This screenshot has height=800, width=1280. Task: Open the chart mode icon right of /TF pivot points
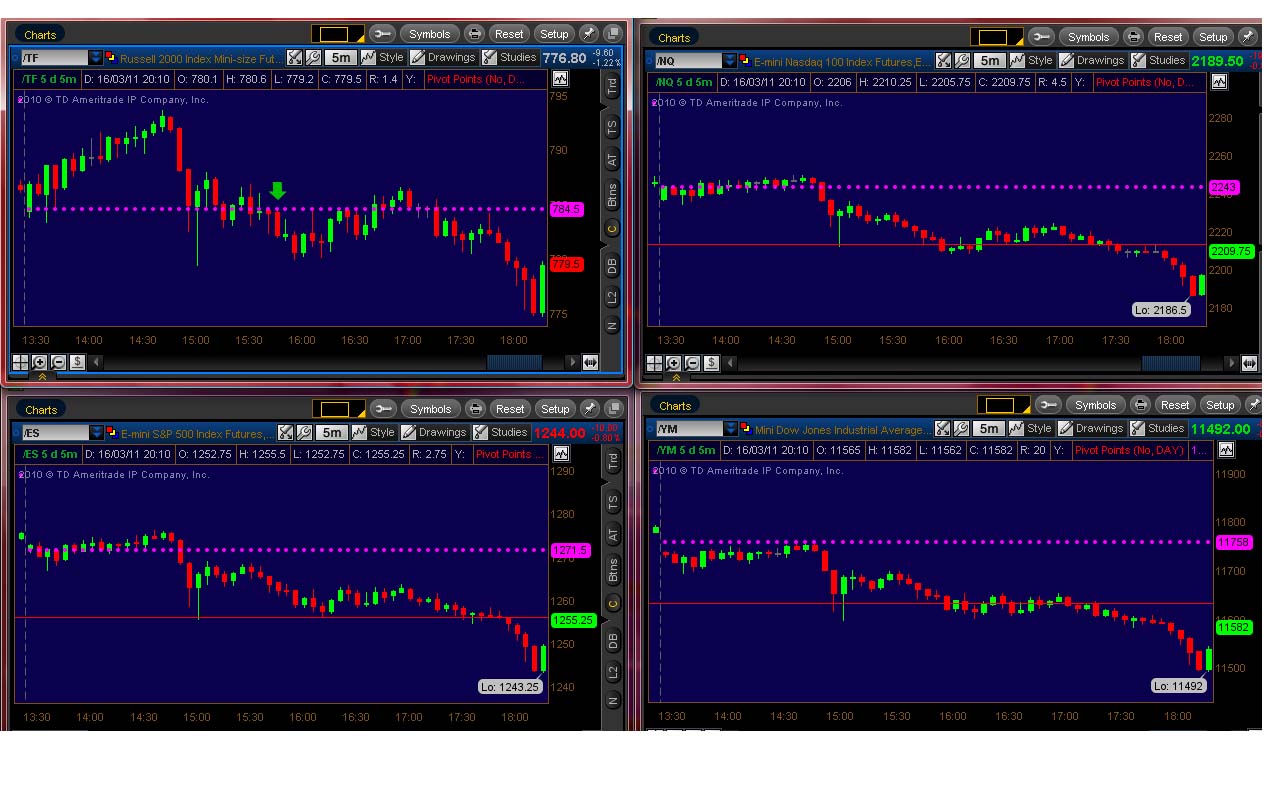560,79
